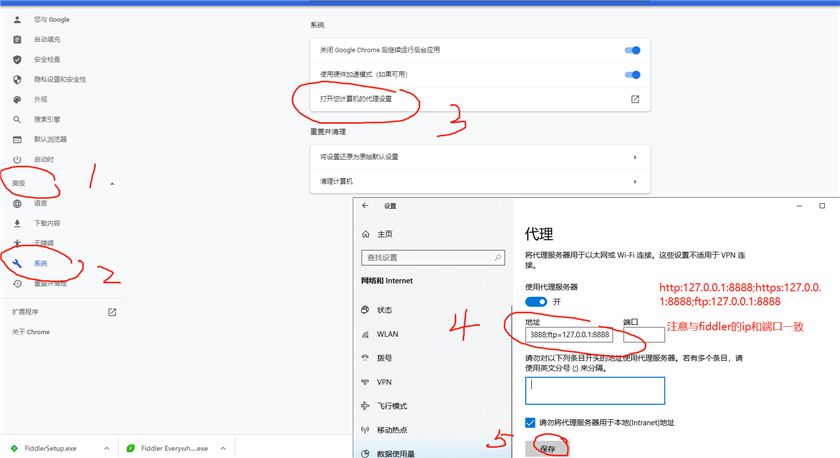Open 启动时 power icon in Chrome sidebar
The width and height of the screenshot is (840, 458).
point(17,159)
